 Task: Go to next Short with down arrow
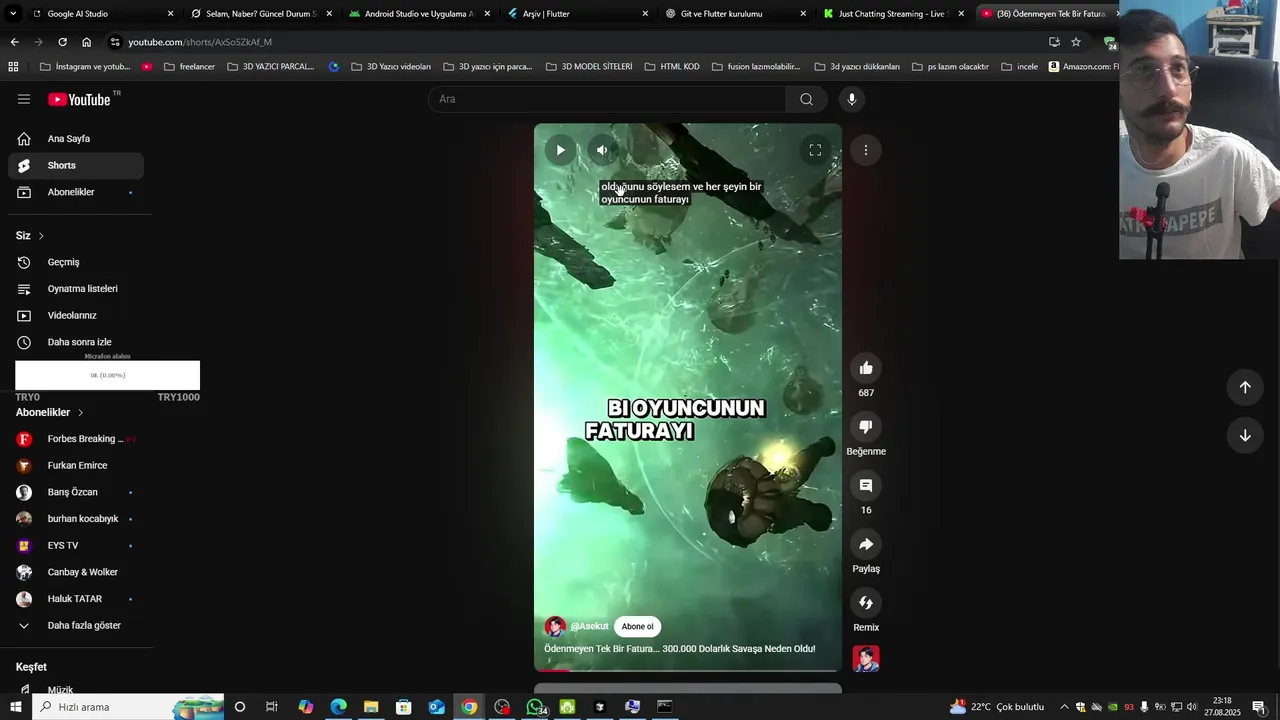click(1245, 435)
